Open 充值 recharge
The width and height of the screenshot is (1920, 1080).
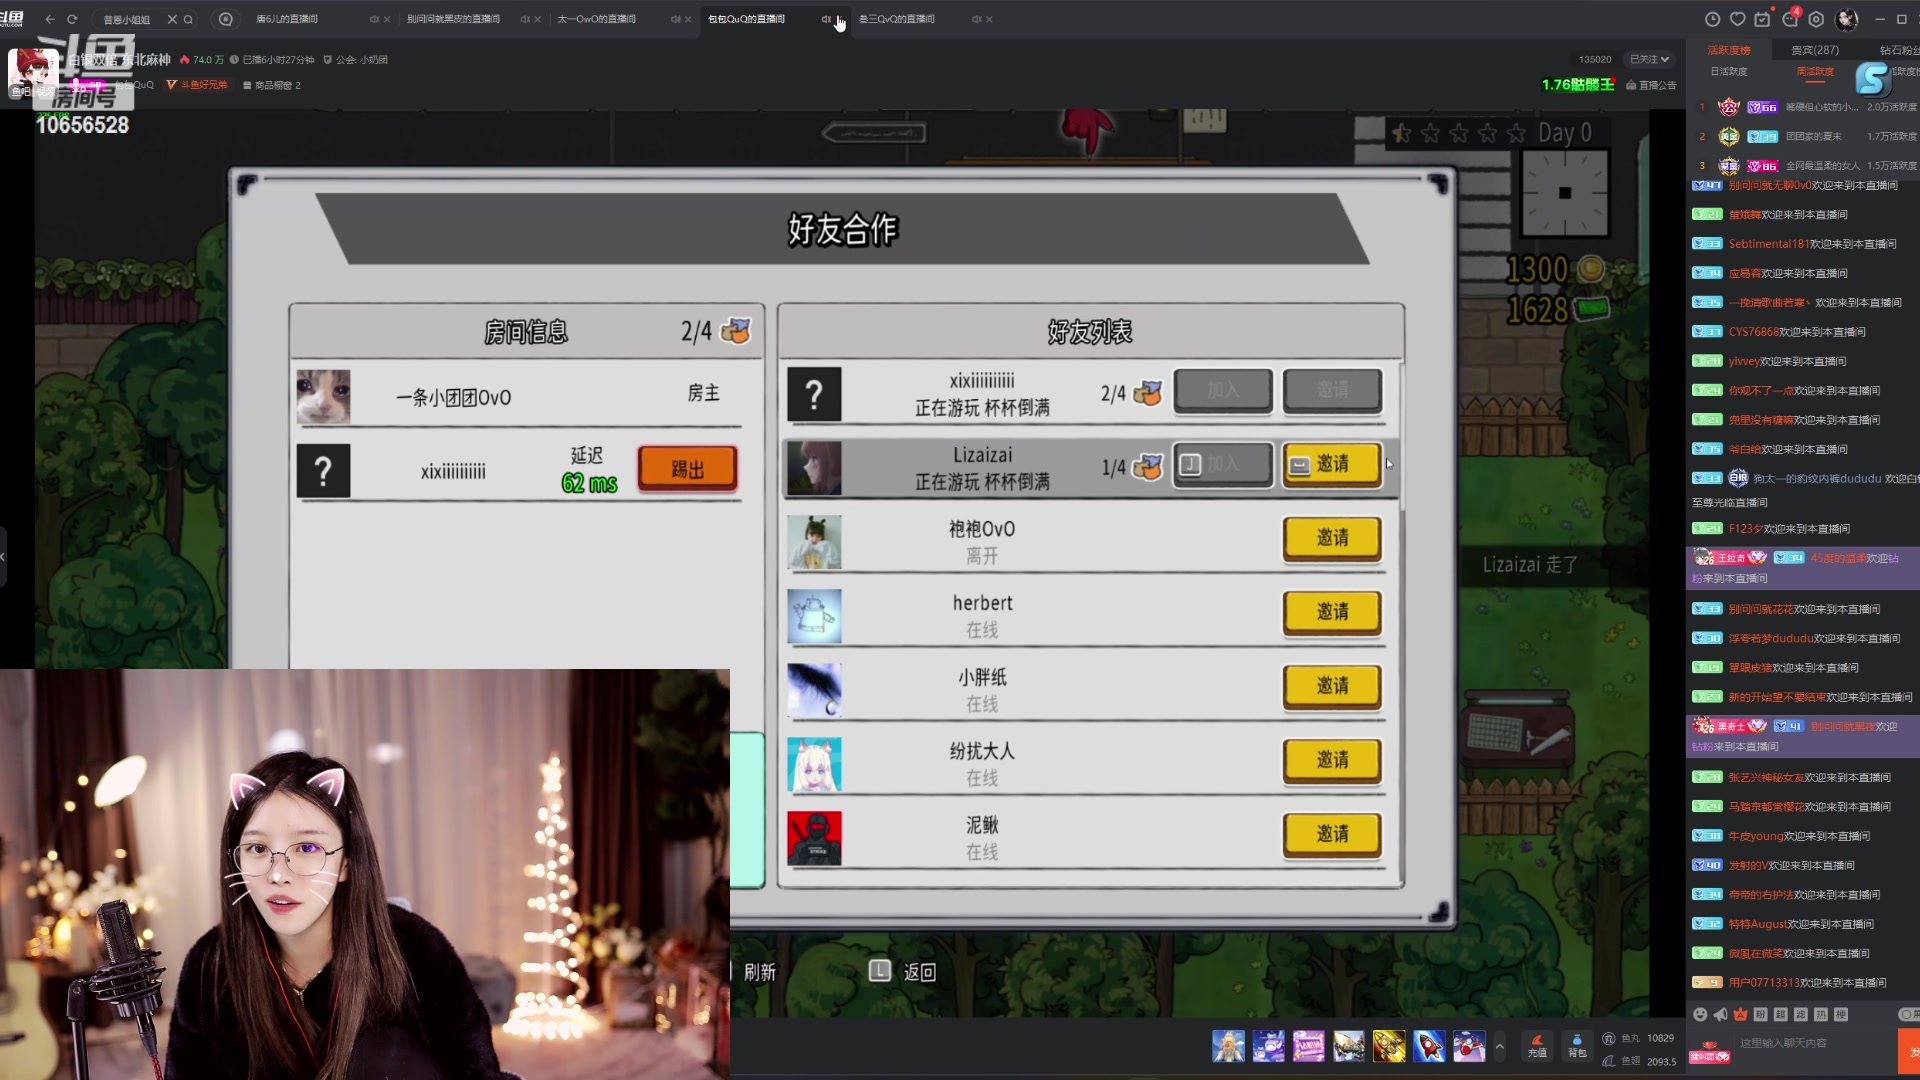[1537, 1046]
